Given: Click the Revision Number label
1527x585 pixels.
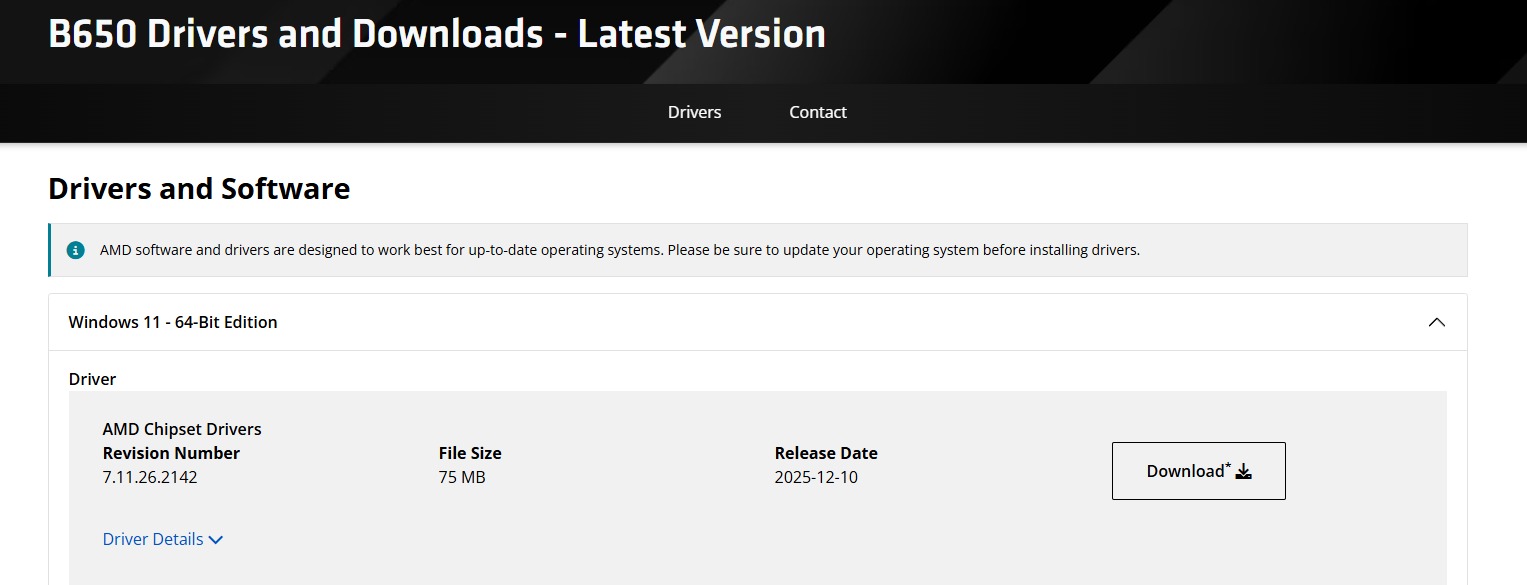Looking at the screenshot, I should [171, 453].
